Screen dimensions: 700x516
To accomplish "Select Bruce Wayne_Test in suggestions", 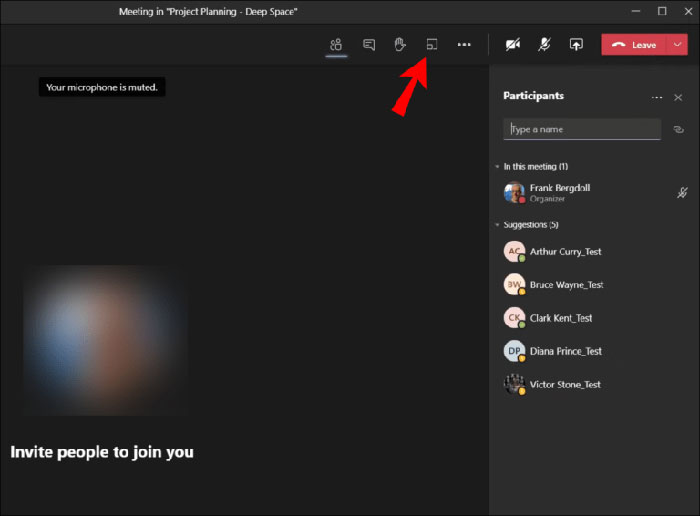I will pos(566,285).
